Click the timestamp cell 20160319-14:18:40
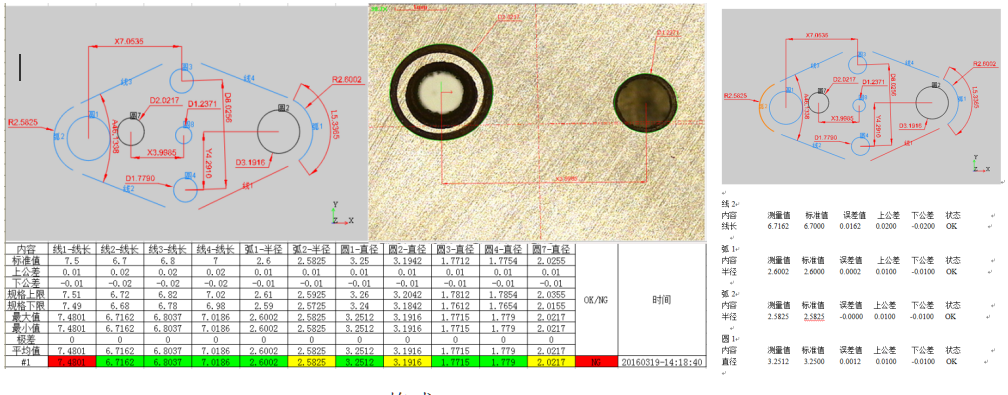Viewport: 1008px width, 395px height. click(x=662, y=362)
